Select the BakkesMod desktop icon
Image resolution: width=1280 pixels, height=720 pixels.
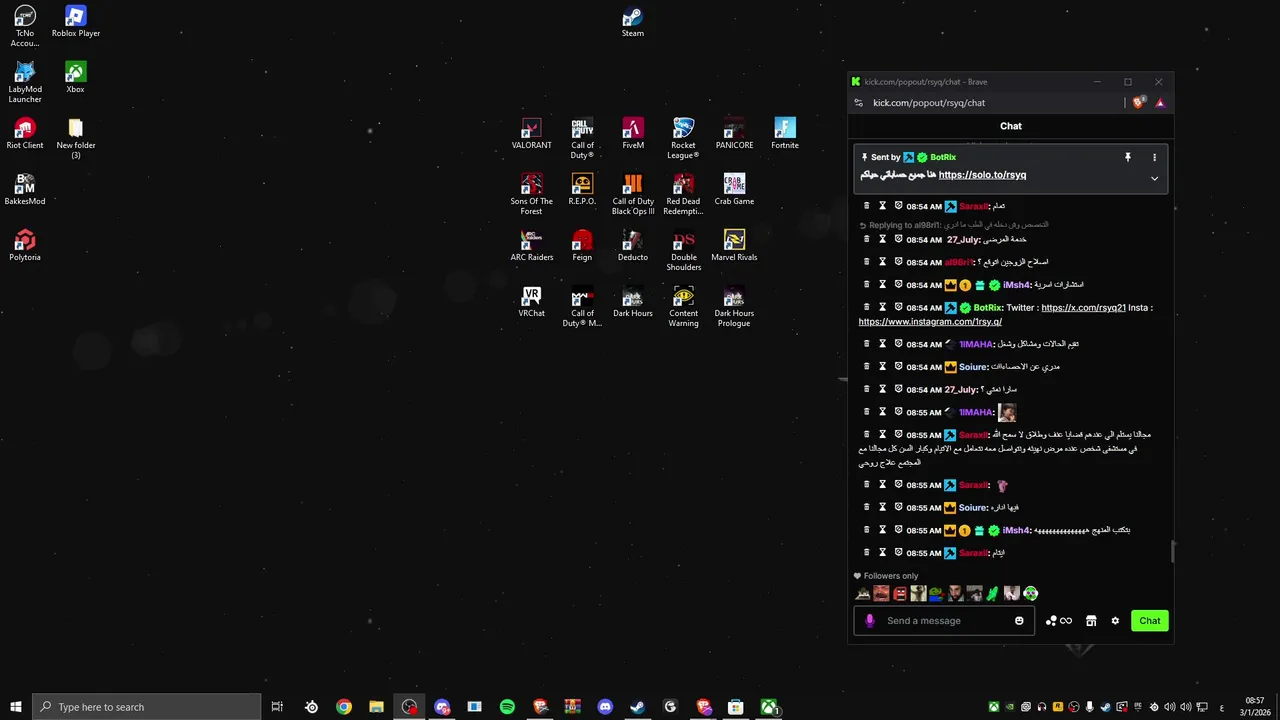click(25, 190)
